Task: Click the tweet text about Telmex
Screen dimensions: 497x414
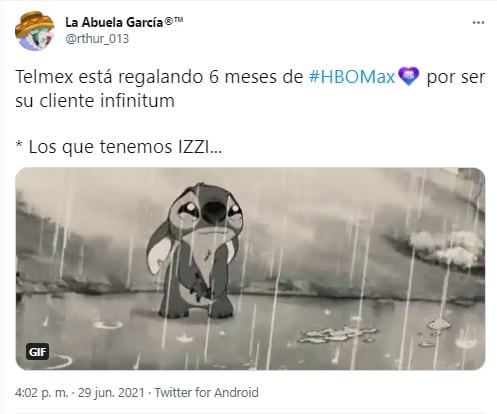Action: (x=250, y=89)
